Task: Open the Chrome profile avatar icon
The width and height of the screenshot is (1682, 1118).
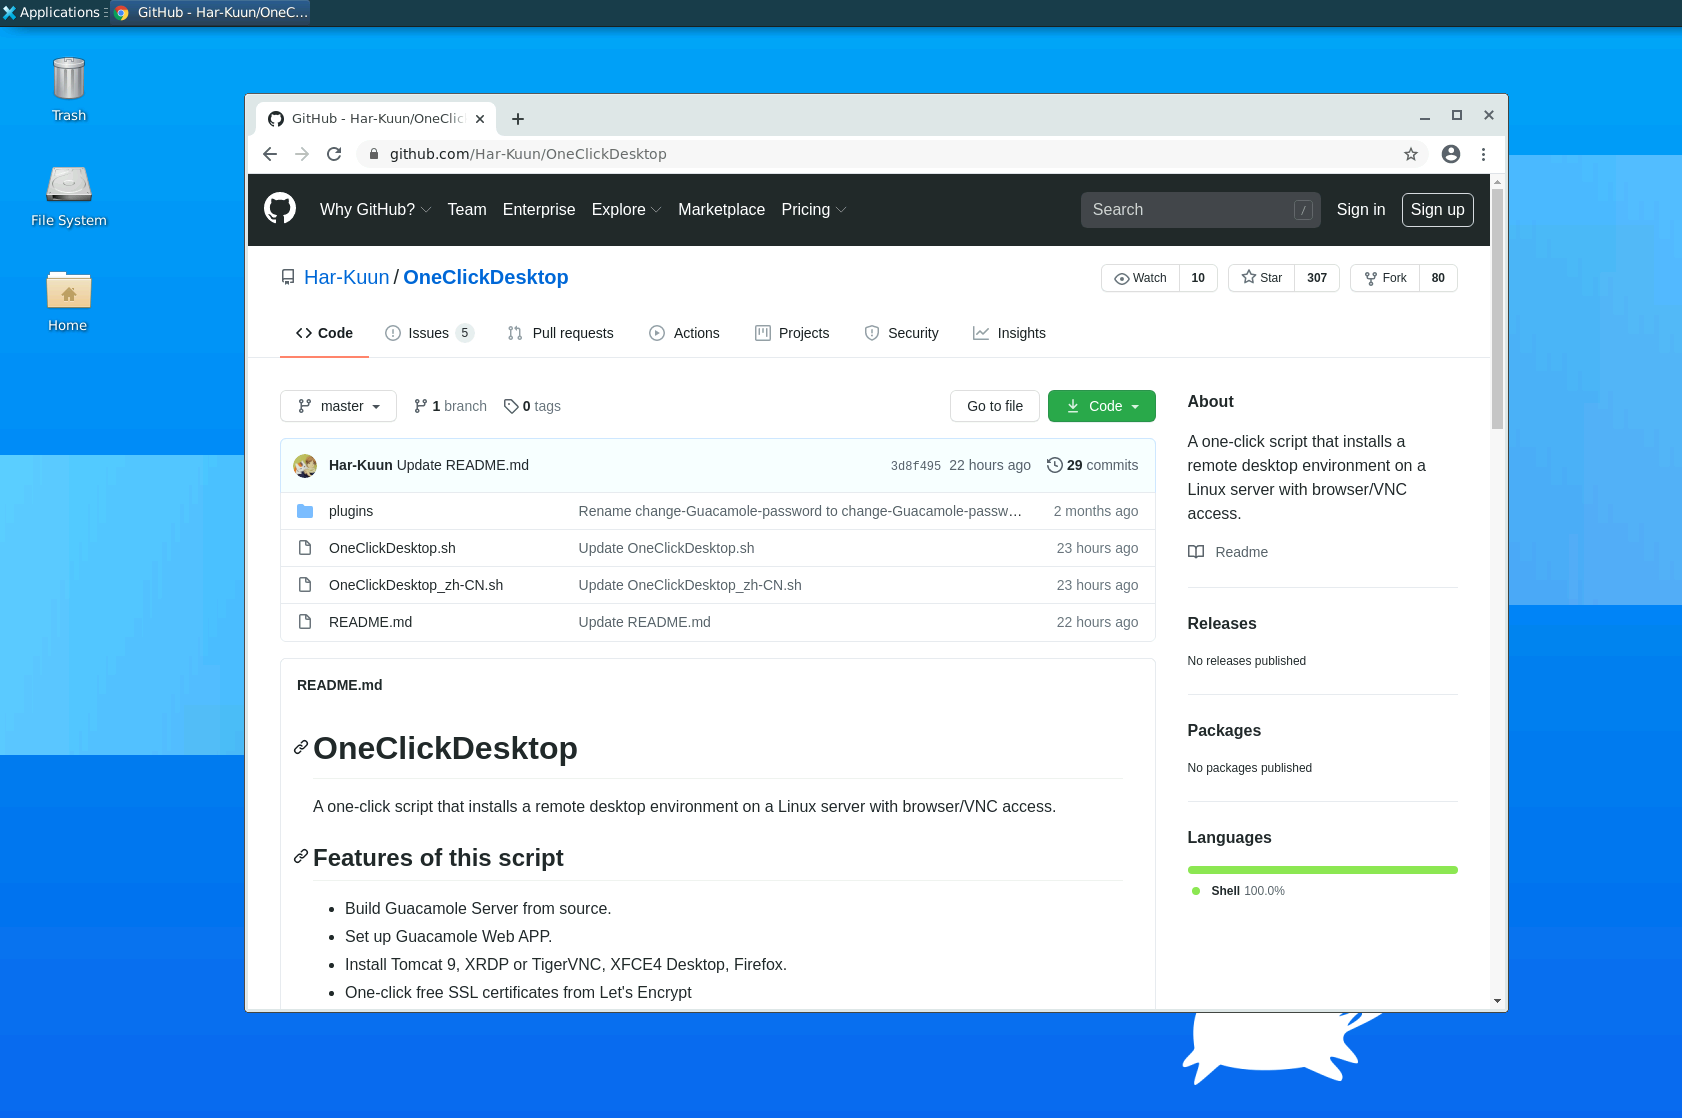Action: click(x=1451, y=154)
